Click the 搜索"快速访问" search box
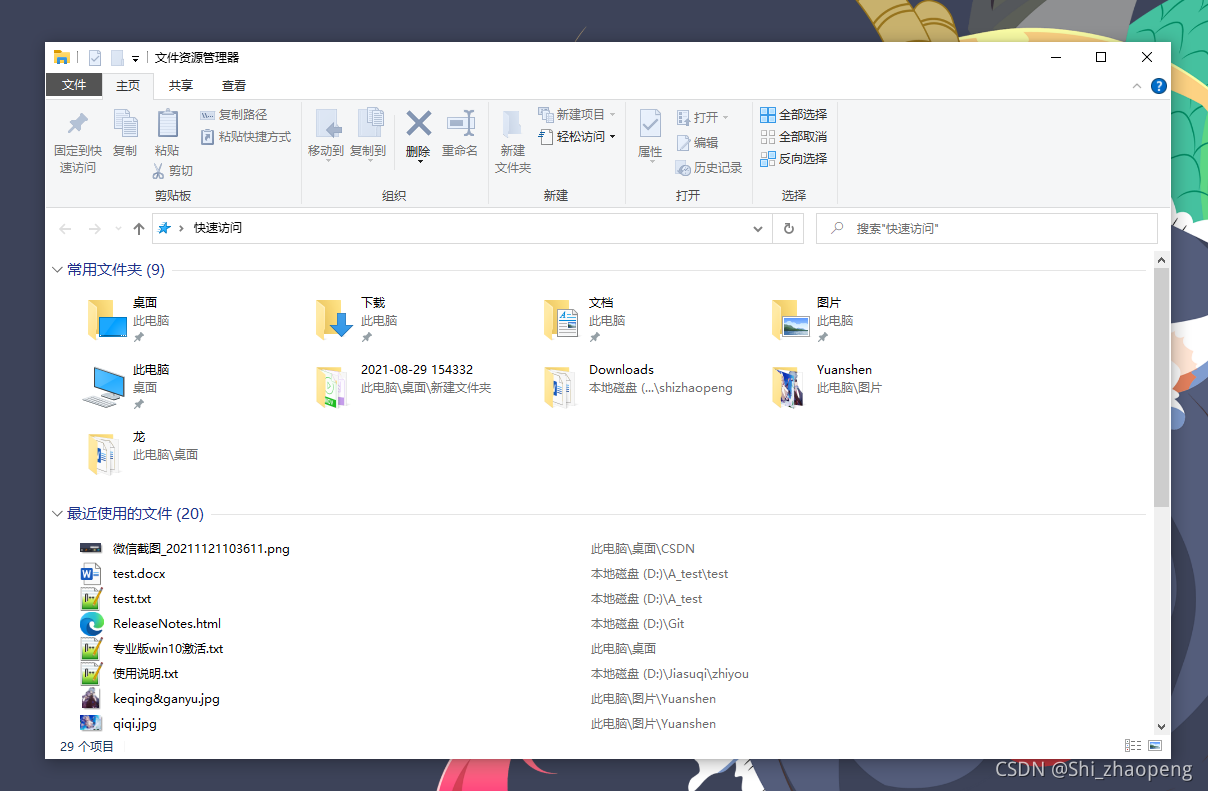 pyautogui.click(x=987, y=228)
